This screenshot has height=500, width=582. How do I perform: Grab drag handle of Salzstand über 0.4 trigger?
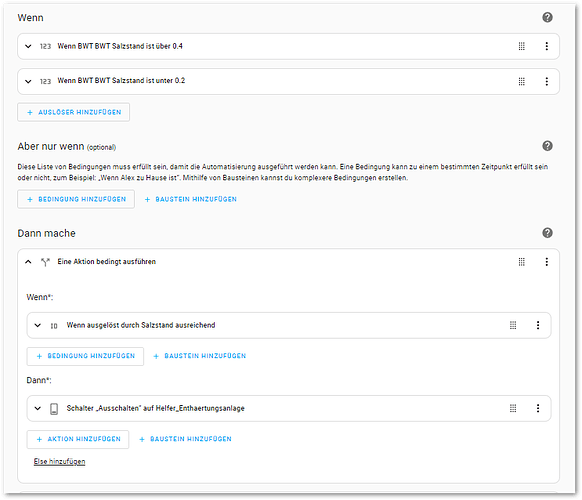521,46
